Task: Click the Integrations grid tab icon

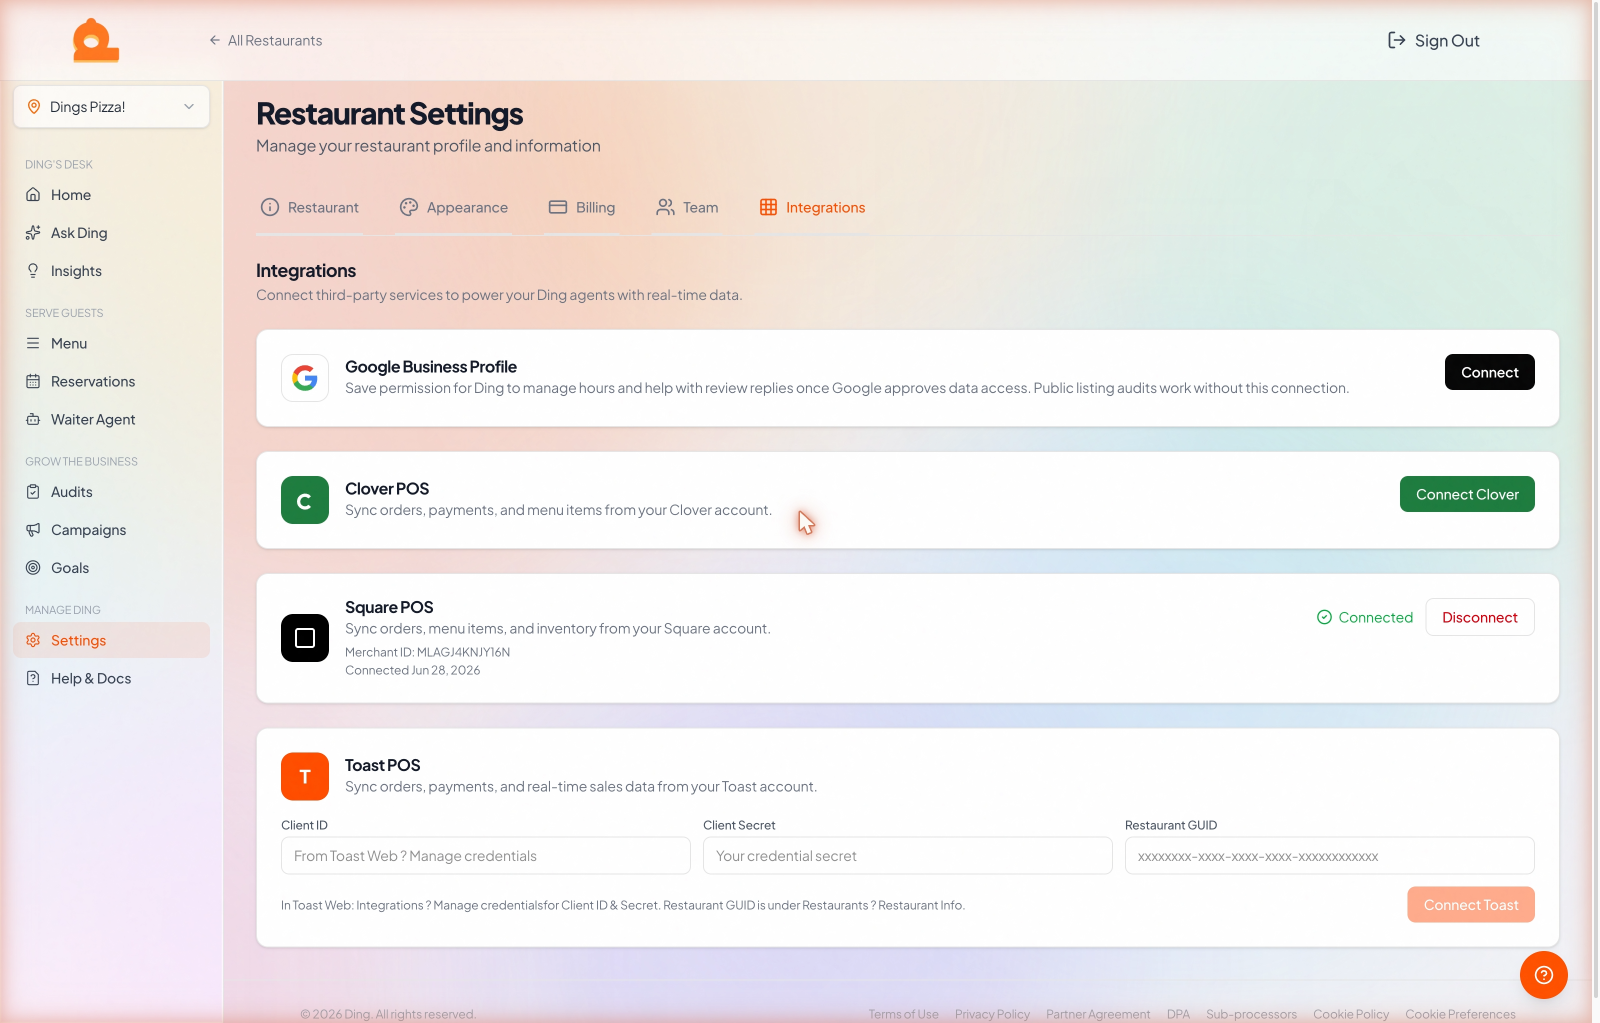Action: point(768,207)
